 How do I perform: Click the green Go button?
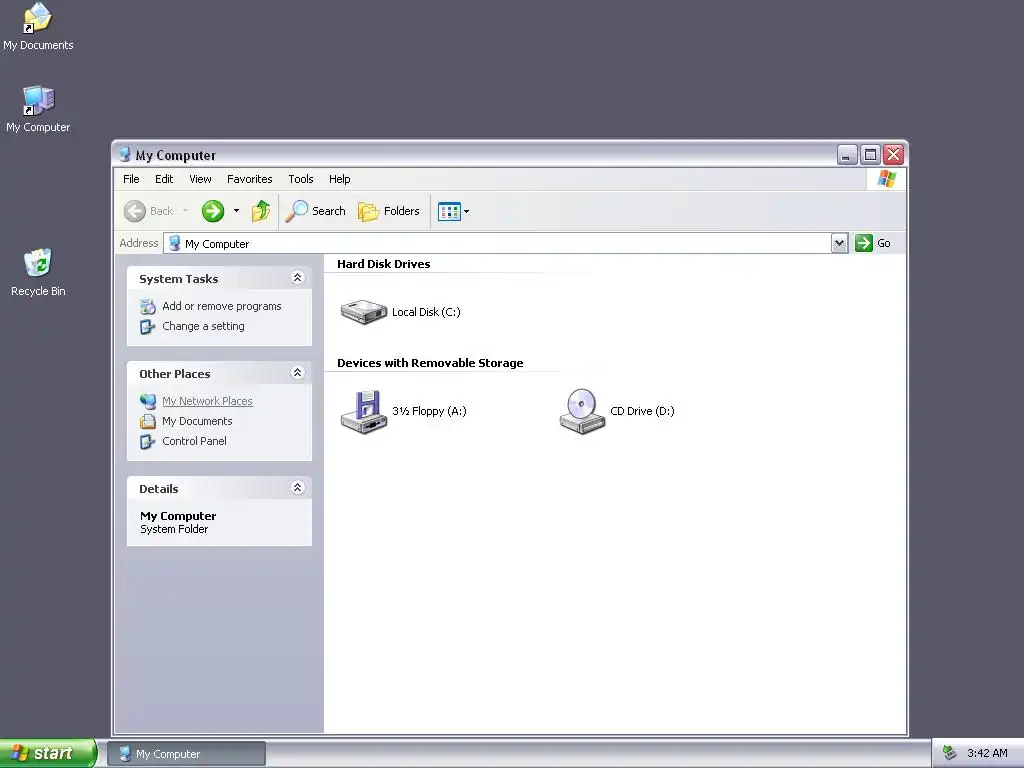point(873,243)
